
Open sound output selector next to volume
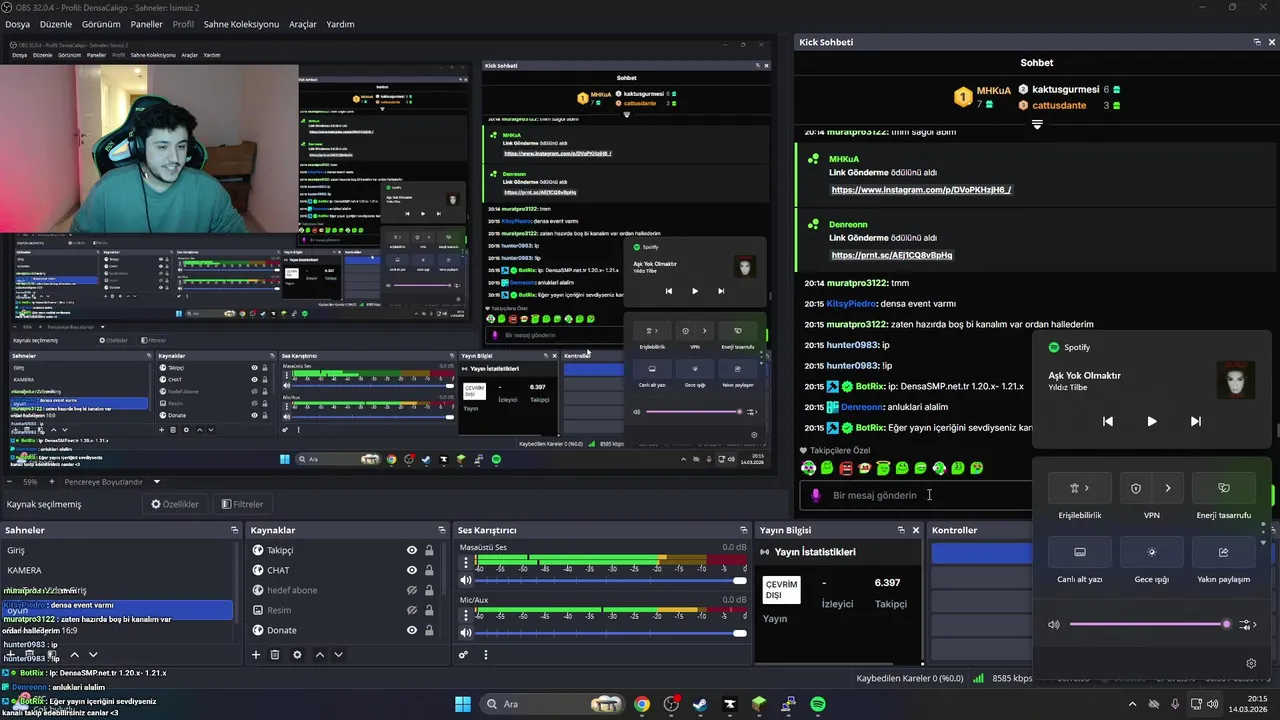click(1248, 624)
